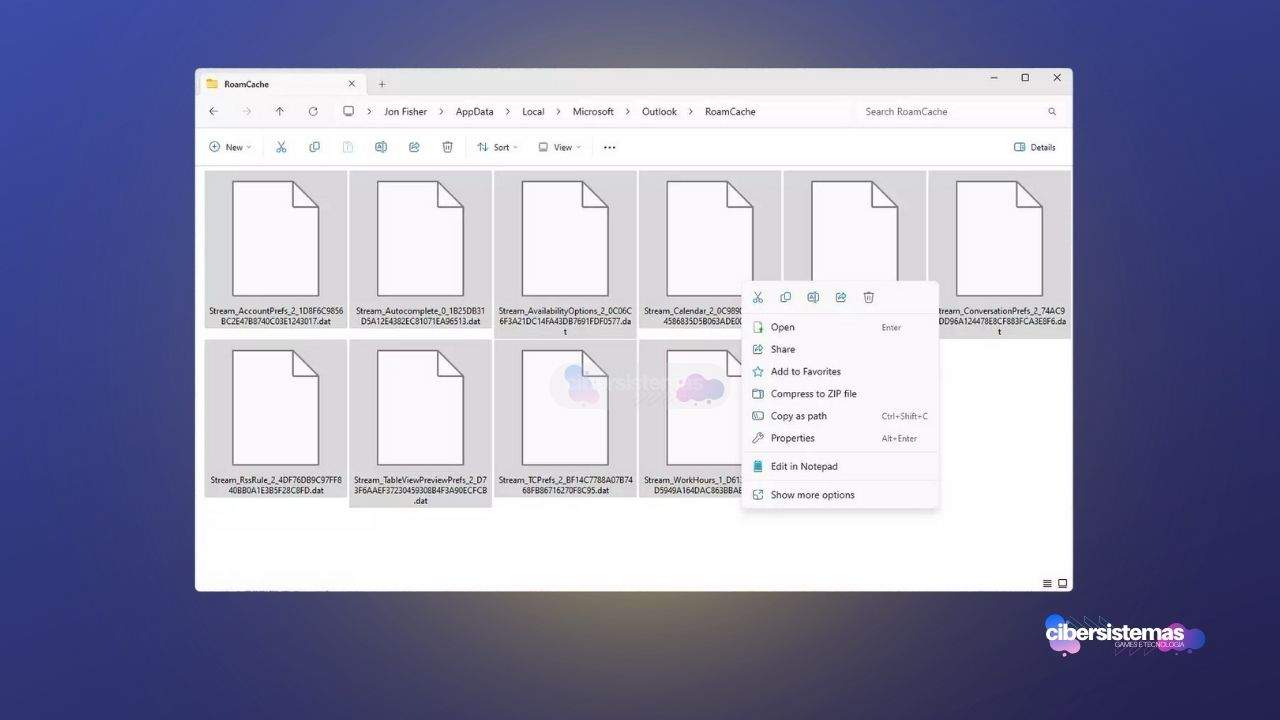Click the Paste icon in the toolbar
Viewport: 1280px width, 720px height.
[x=348, y=147]
